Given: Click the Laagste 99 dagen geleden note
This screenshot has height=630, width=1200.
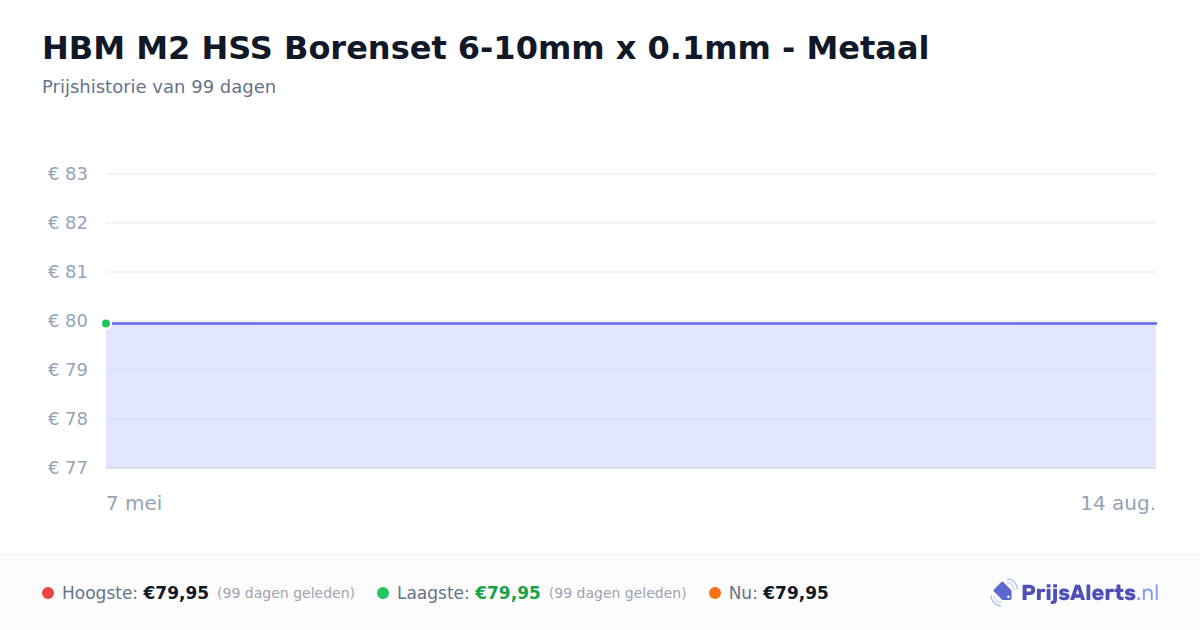Looking at the screenshot, I should point(618,593).
